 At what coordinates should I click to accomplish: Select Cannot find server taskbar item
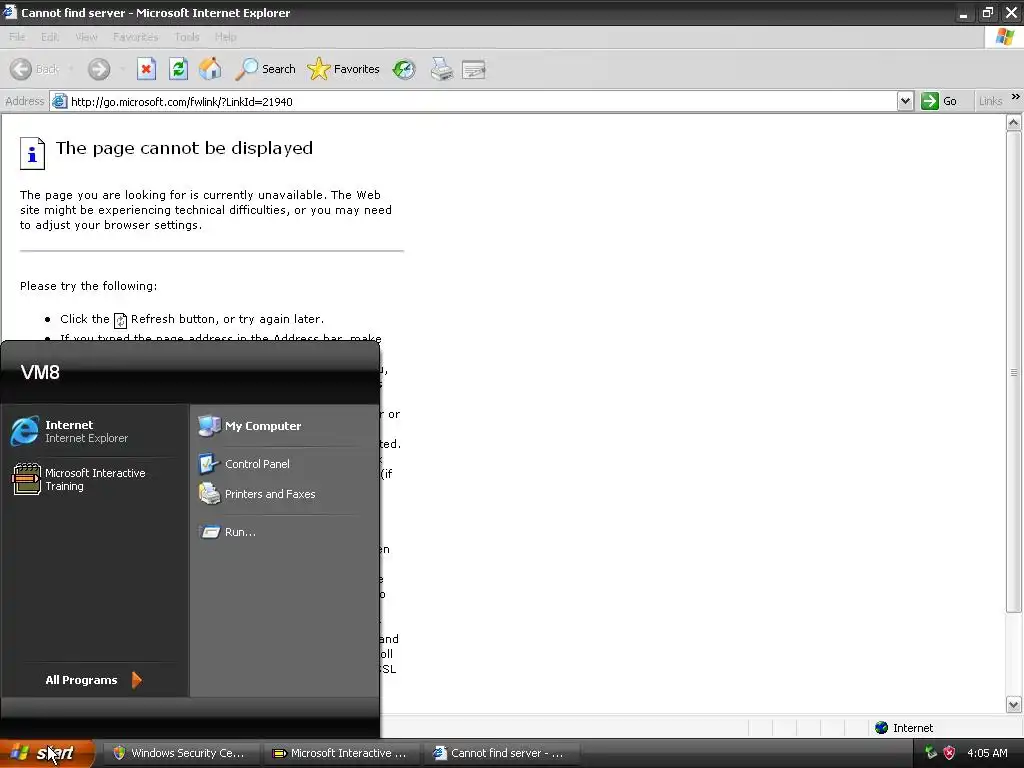coord(502,753)
